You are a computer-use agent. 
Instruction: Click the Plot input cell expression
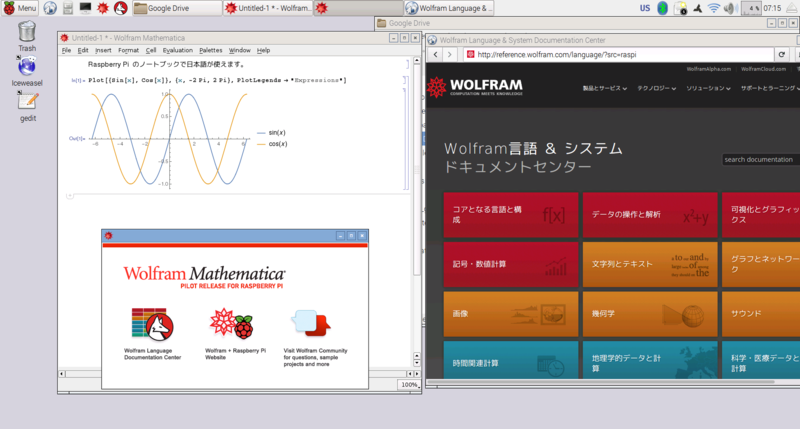217,80
